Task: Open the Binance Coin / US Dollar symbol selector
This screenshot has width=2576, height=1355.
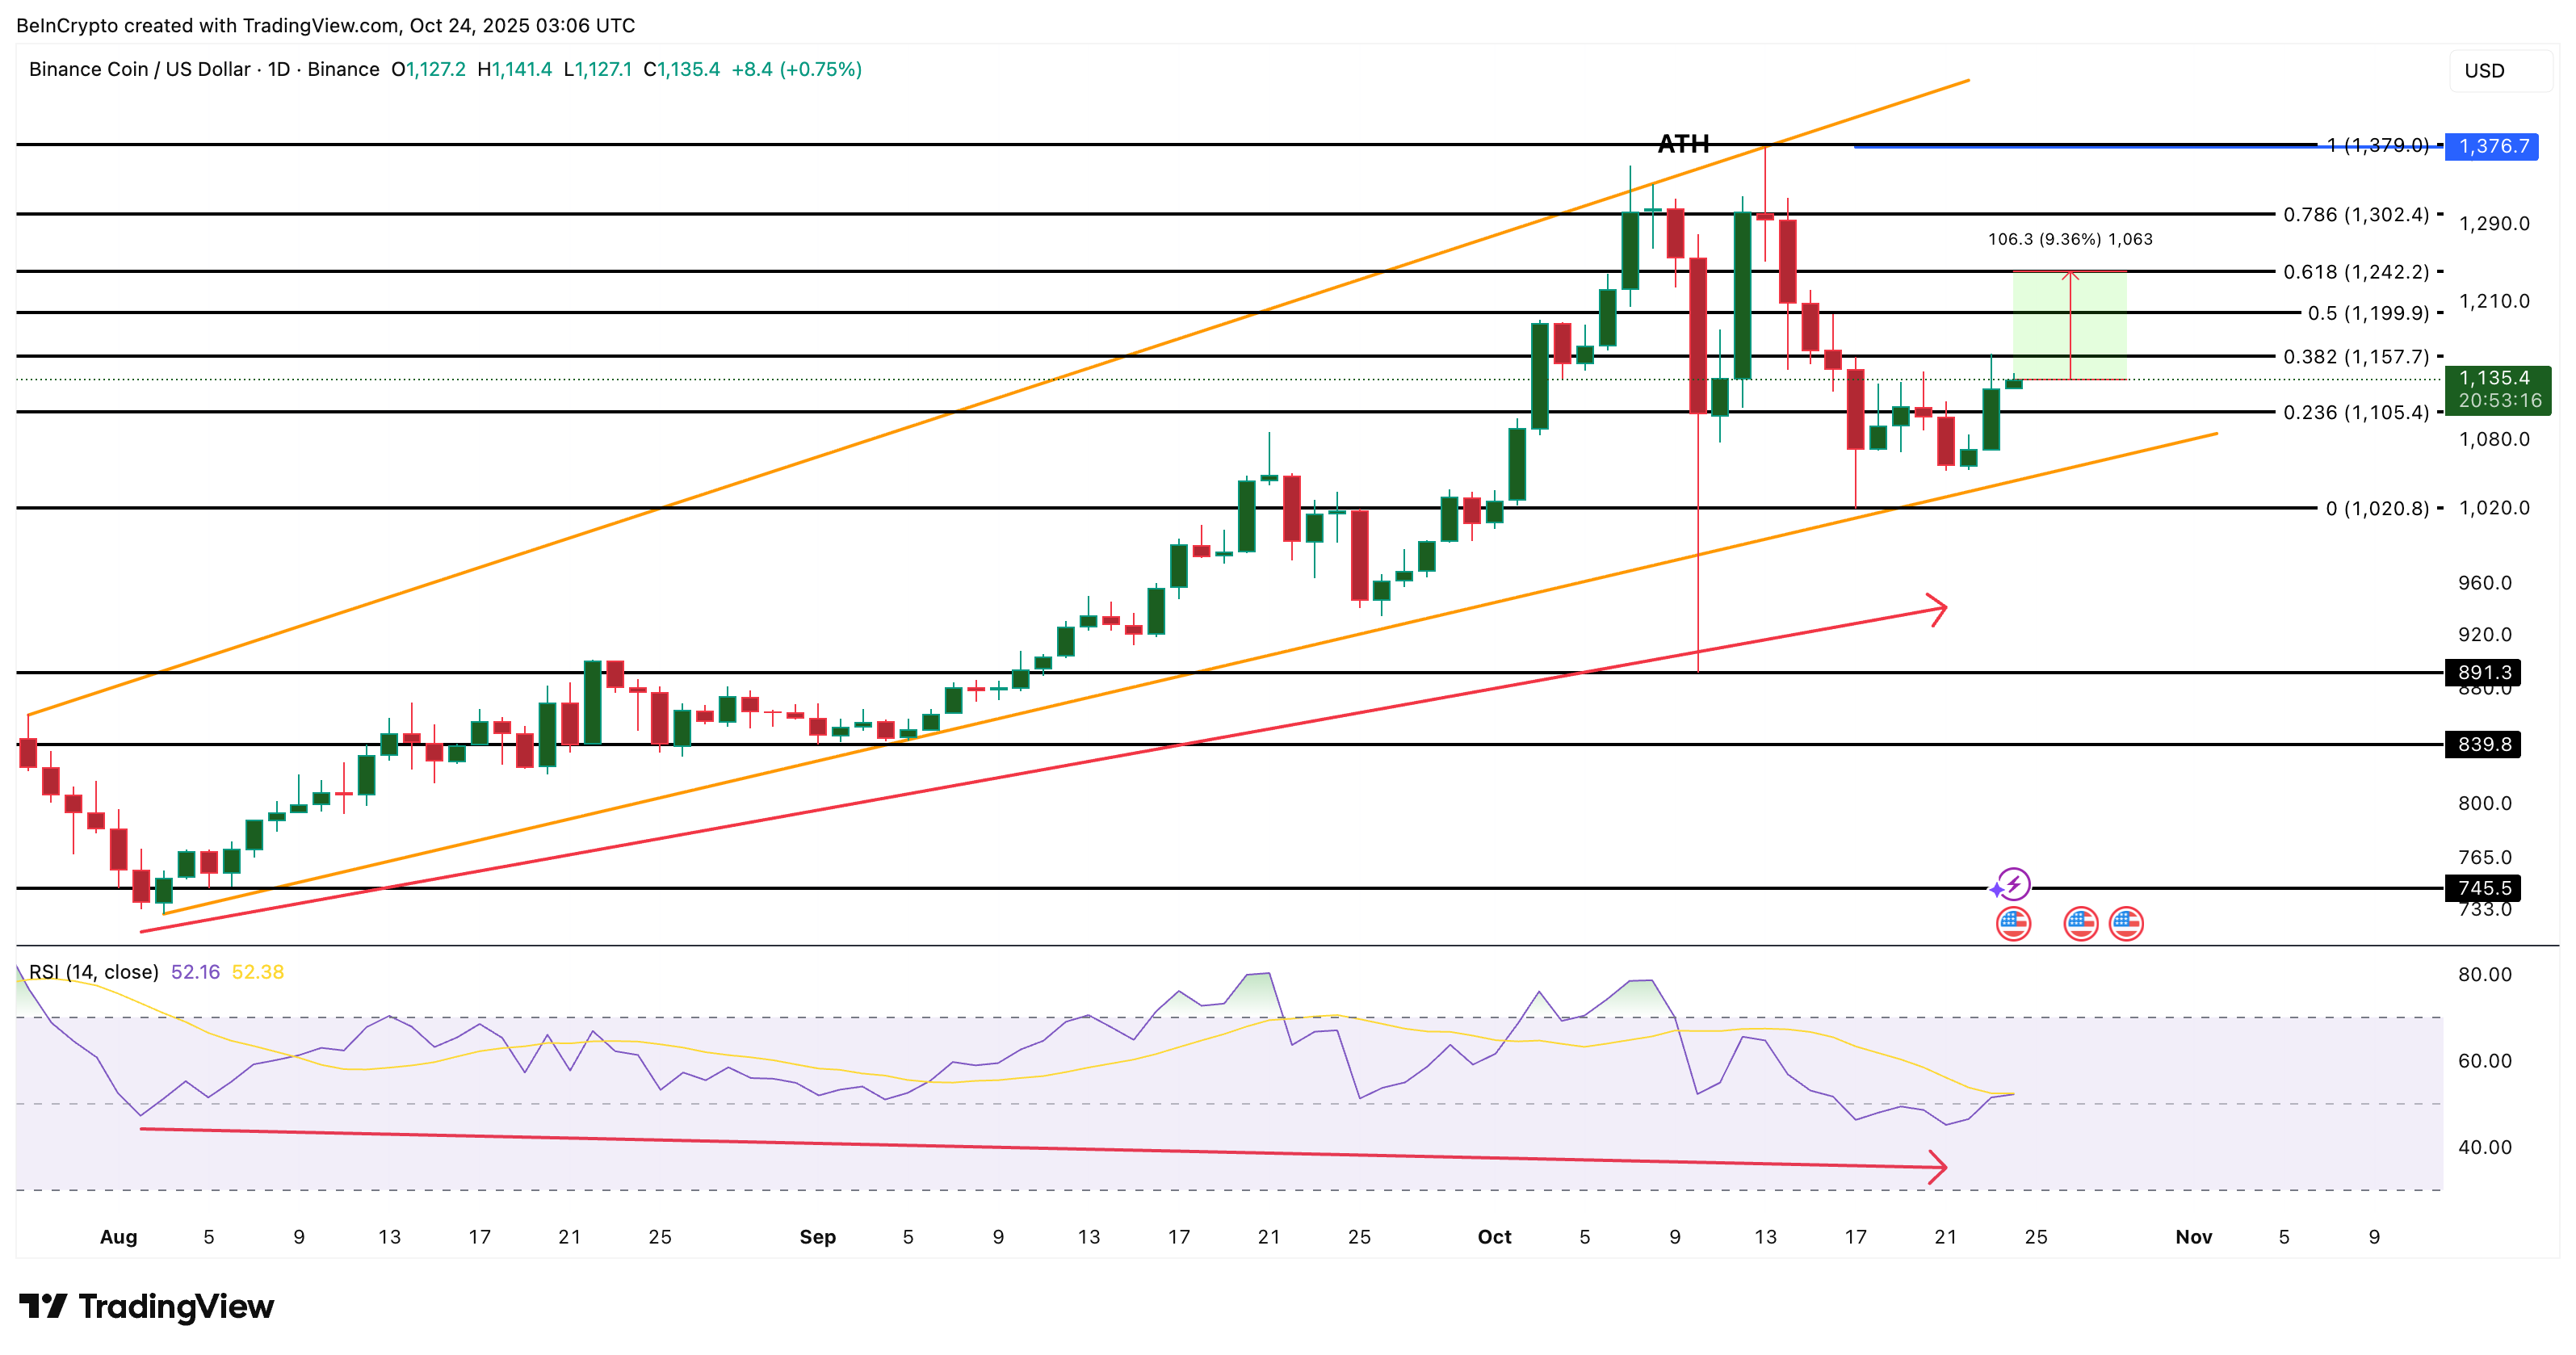Action: pos(140,70)
